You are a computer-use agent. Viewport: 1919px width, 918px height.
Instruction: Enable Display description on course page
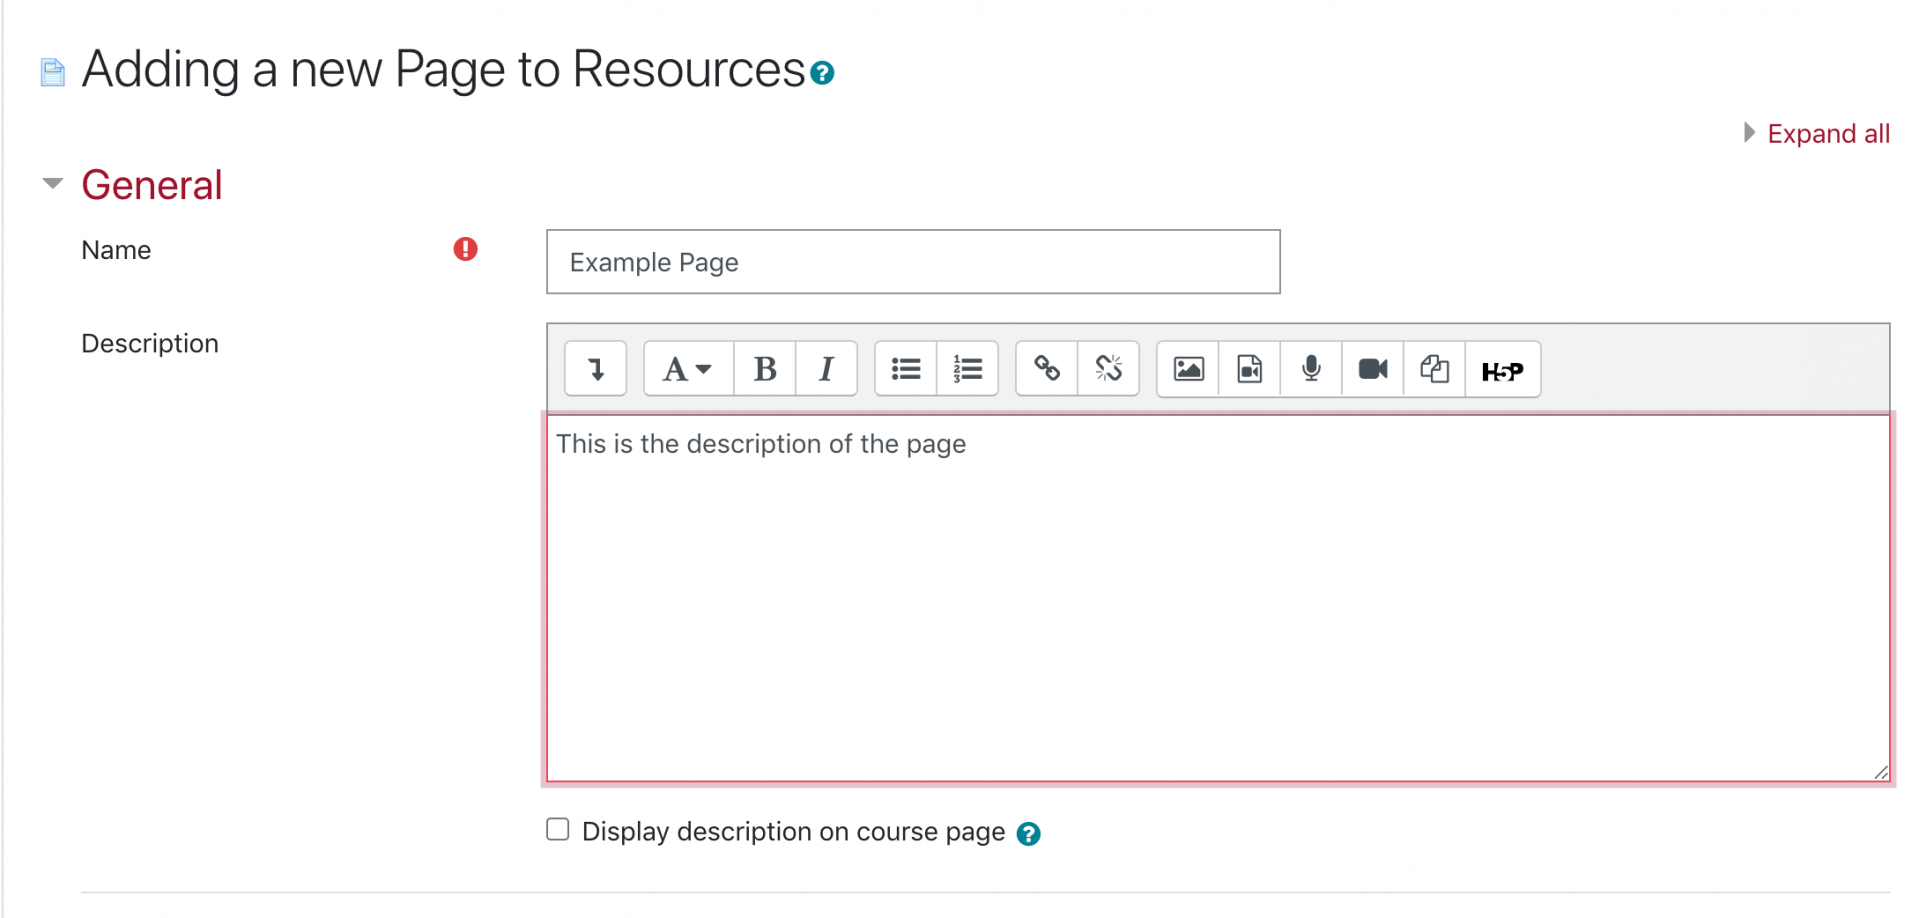click(558, 830)
